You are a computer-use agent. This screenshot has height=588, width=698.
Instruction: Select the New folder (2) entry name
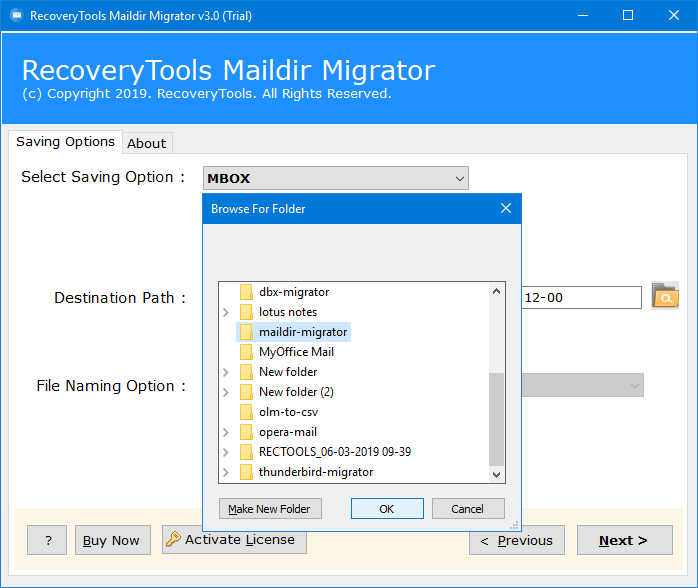click(296, 392)
